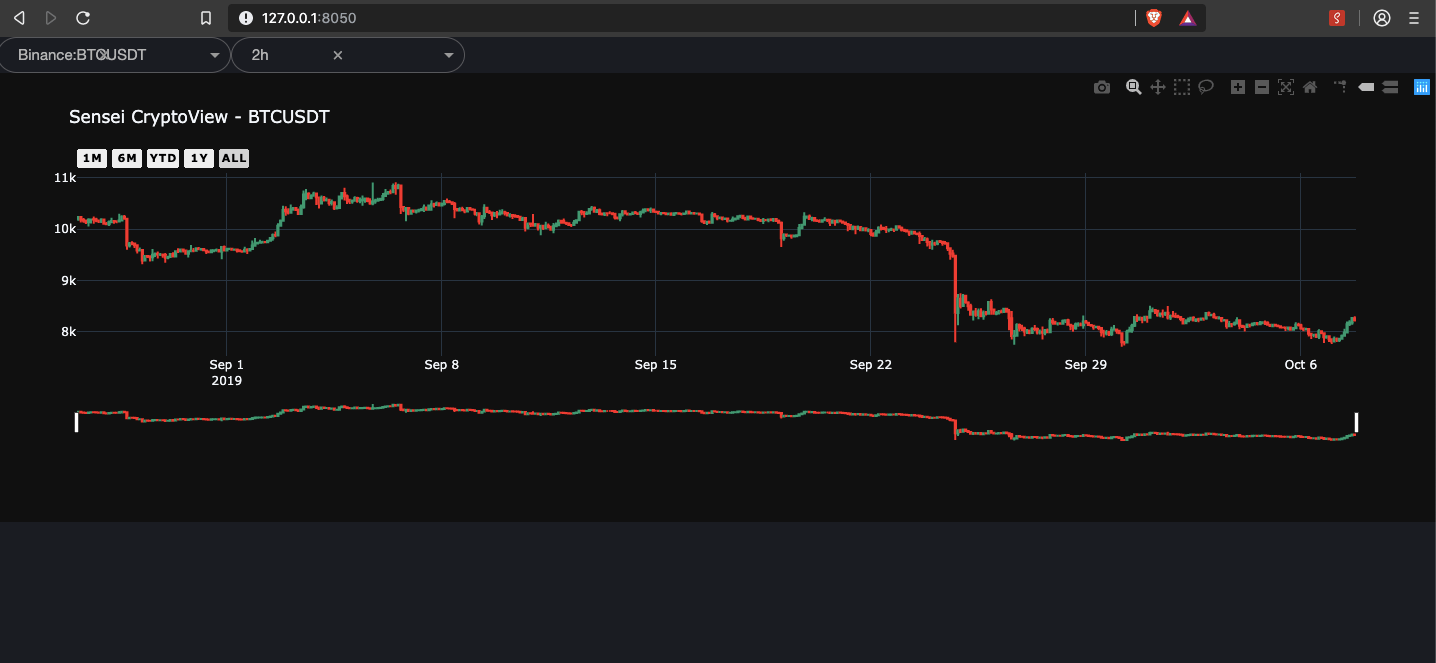Open the Brave Shields menu

1154,17
